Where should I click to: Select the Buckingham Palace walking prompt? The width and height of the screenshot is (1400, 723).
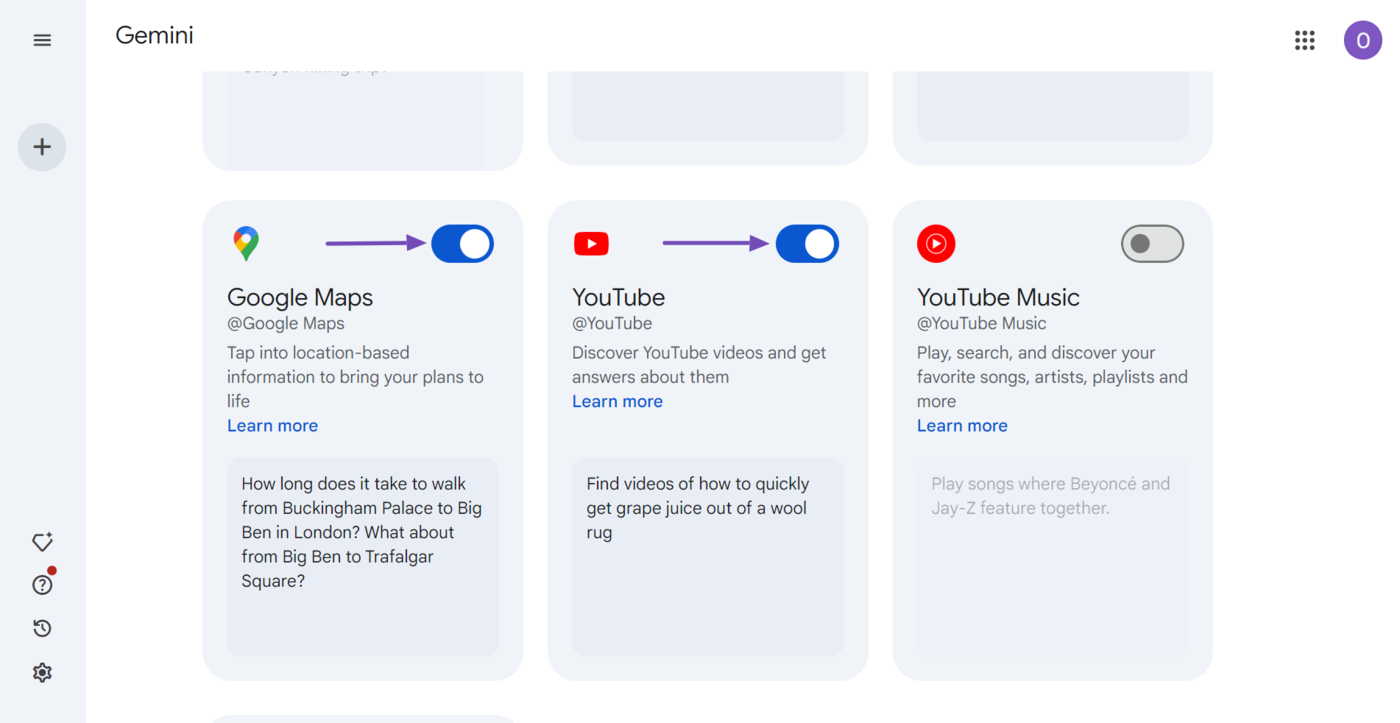[362, 557]
